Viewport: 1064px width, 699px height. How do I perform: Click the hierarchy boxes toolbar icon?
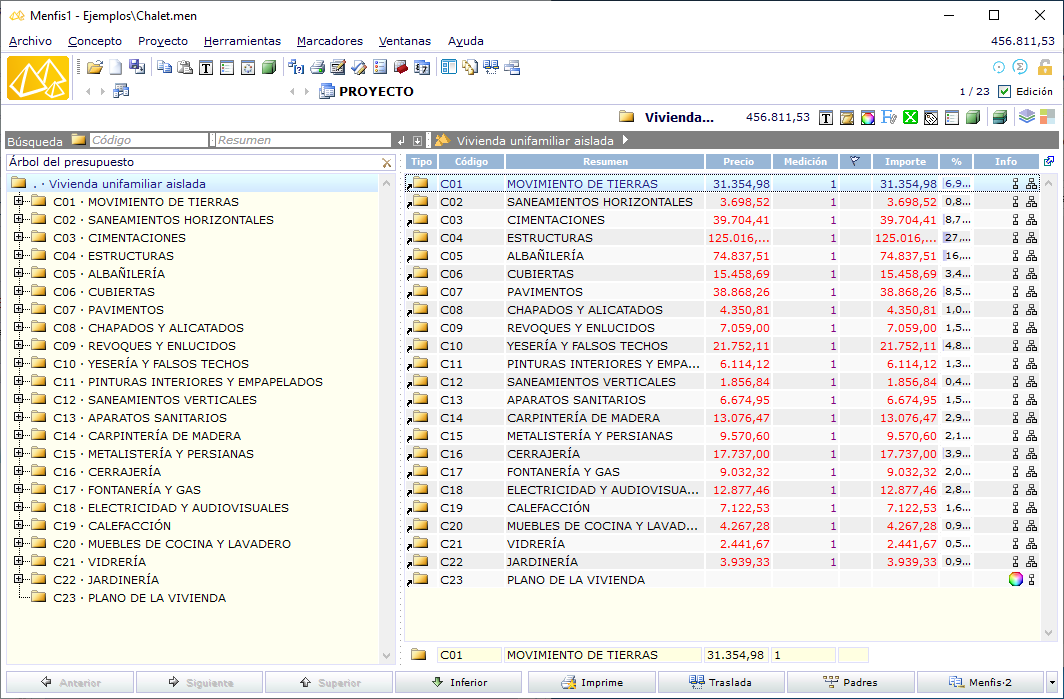coord(512,67)
